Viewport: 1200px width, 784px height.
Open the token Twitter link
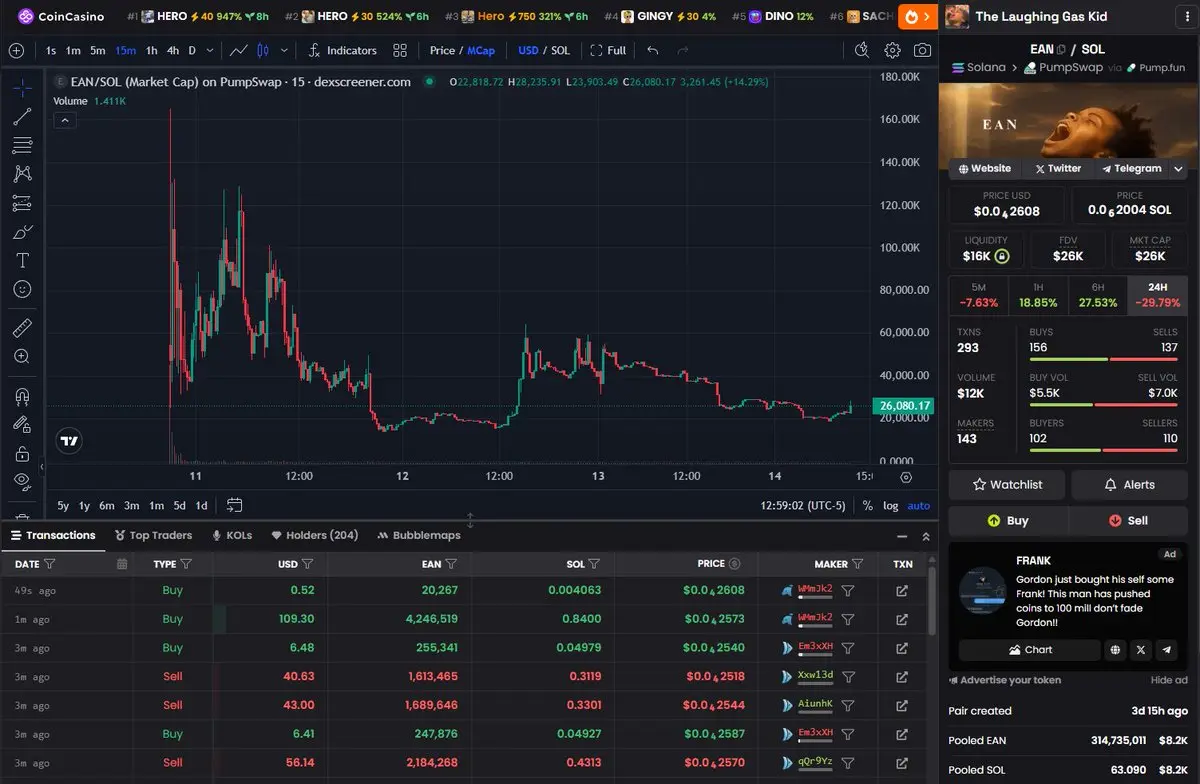coord(1058,168)
